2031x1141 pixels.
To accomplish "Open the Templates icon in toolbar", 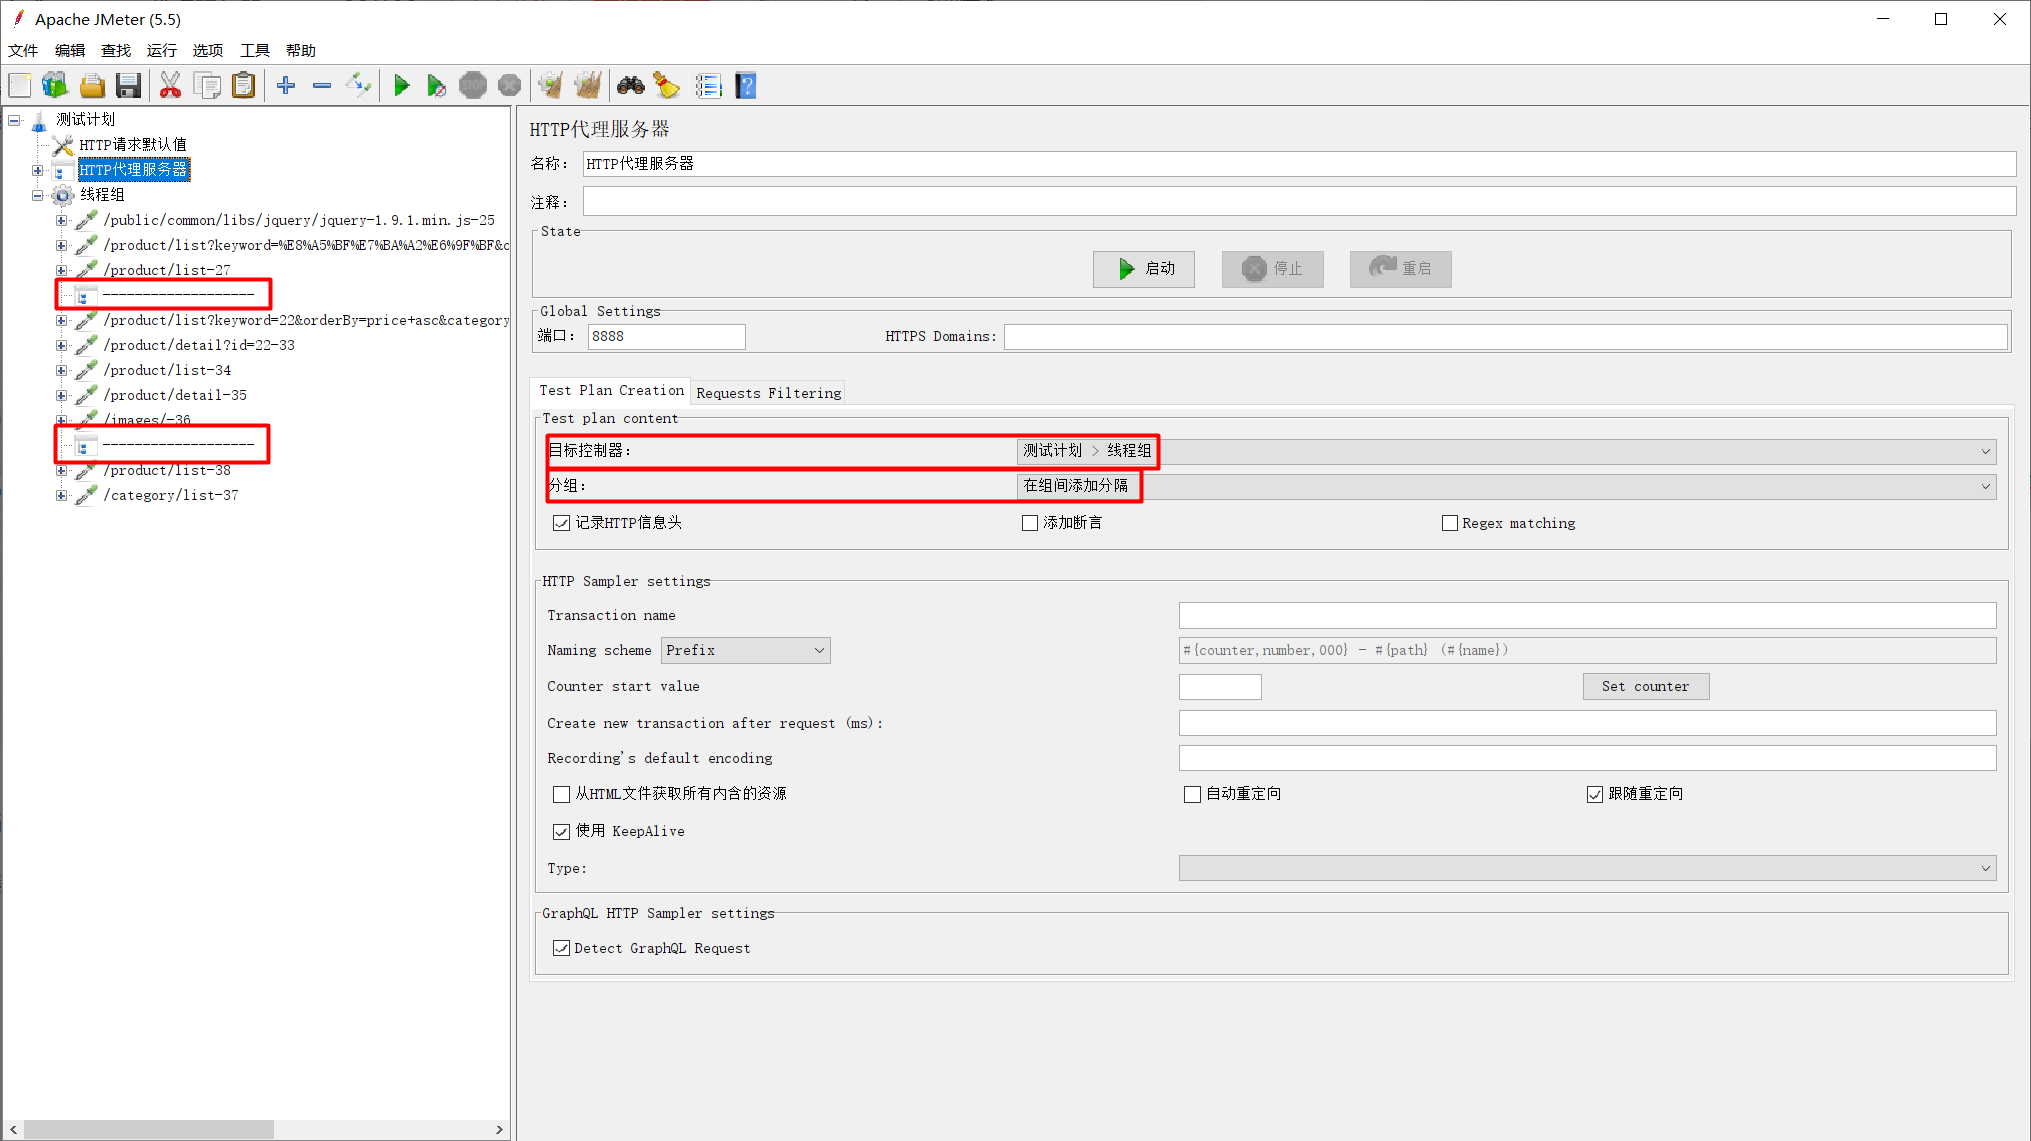I will pyautogui.click(x=55, y=86).
